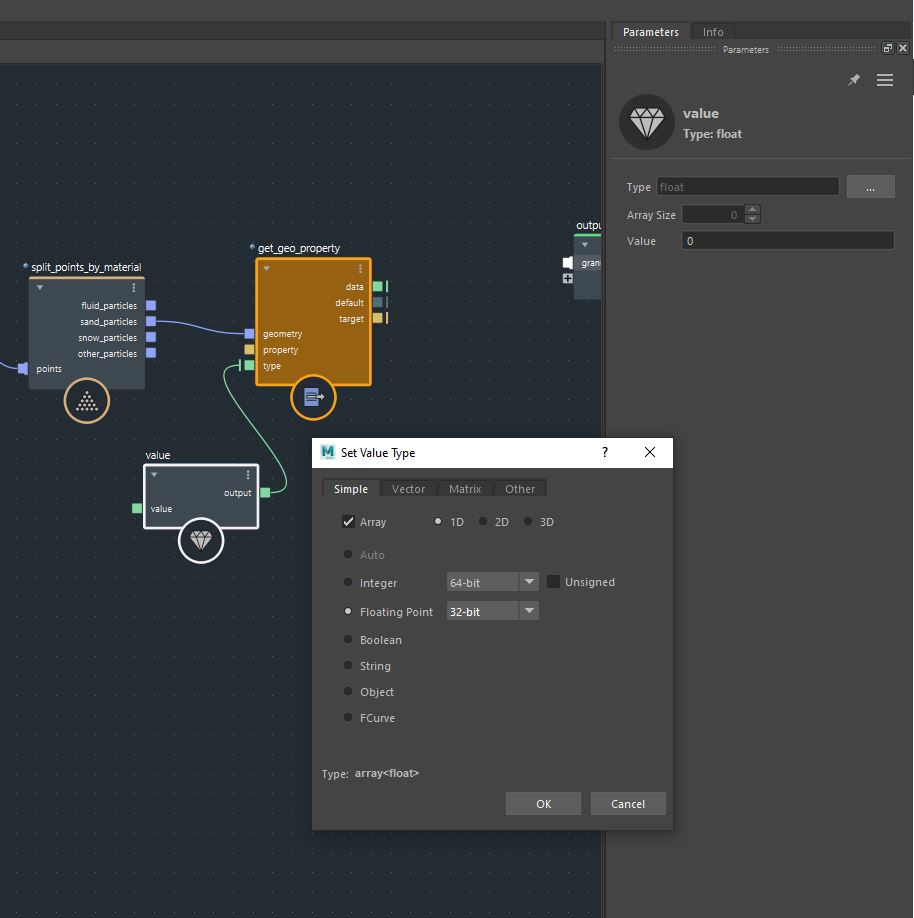Open the hamburger menu in the Parameters panel

click(885, 80)
